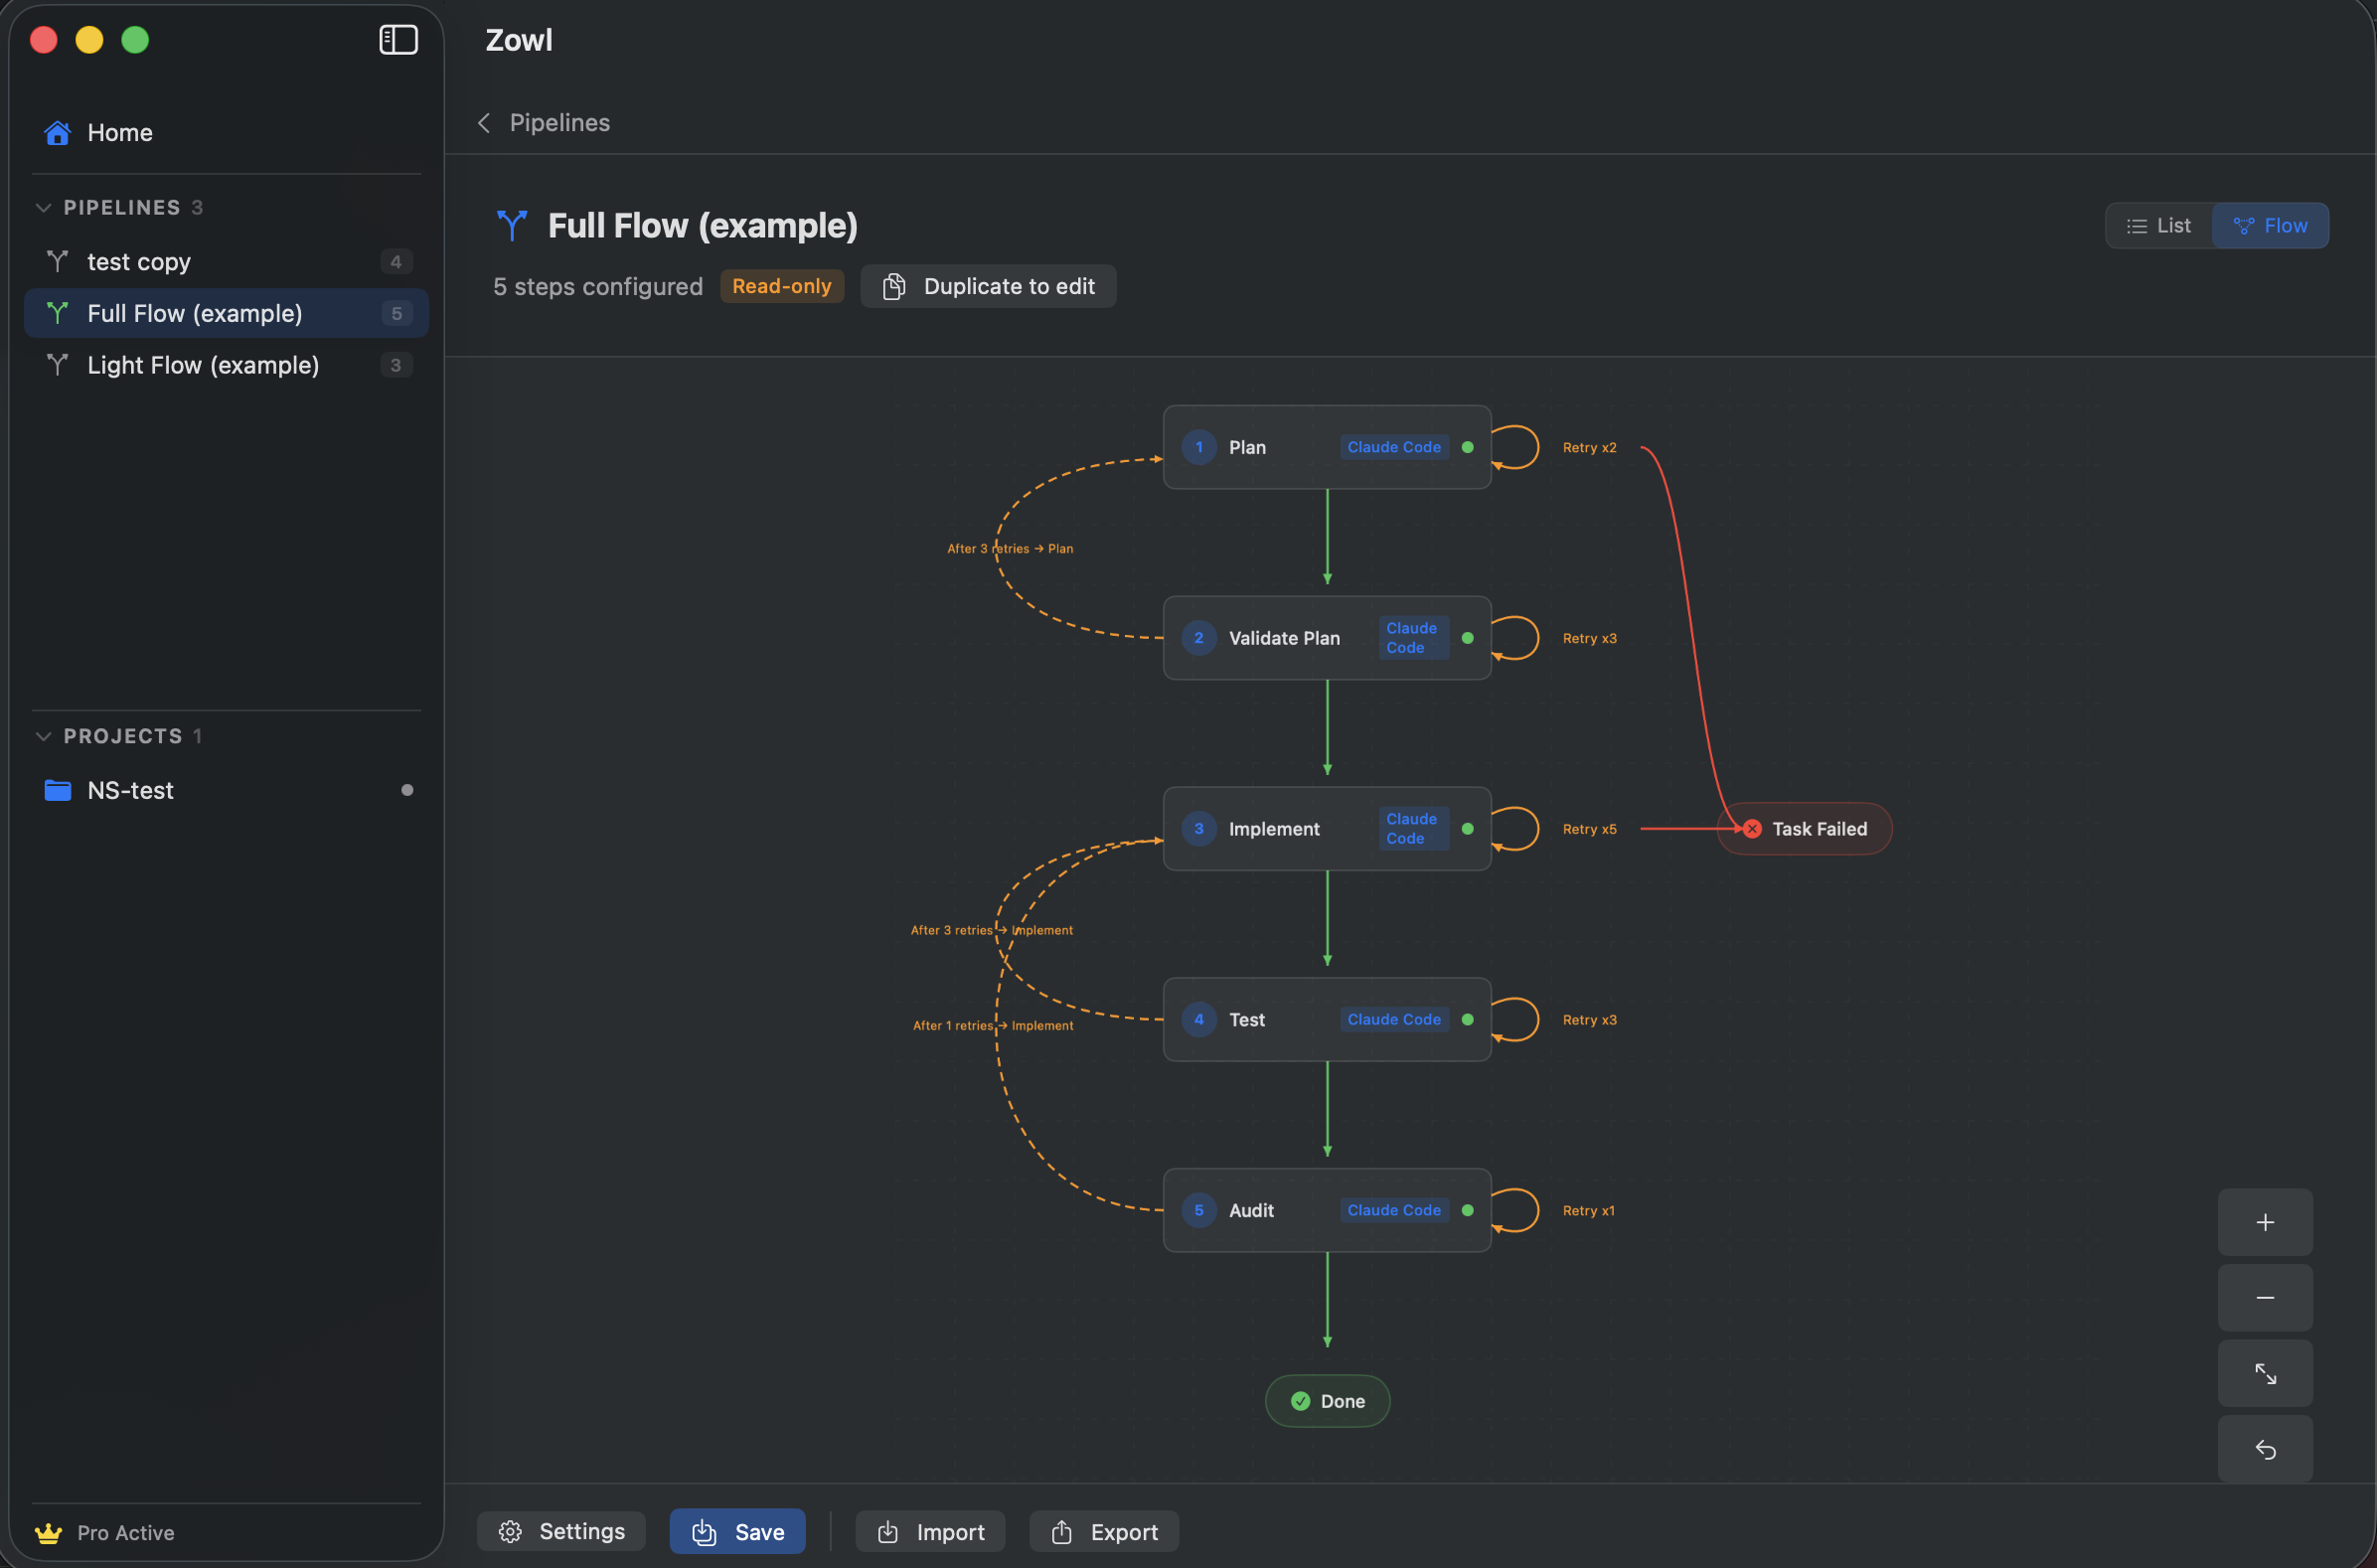Viewport: 2377px width, 1568px height.
Task: Toggle the status dot on the Audit step
Action: [1468, 1210]
